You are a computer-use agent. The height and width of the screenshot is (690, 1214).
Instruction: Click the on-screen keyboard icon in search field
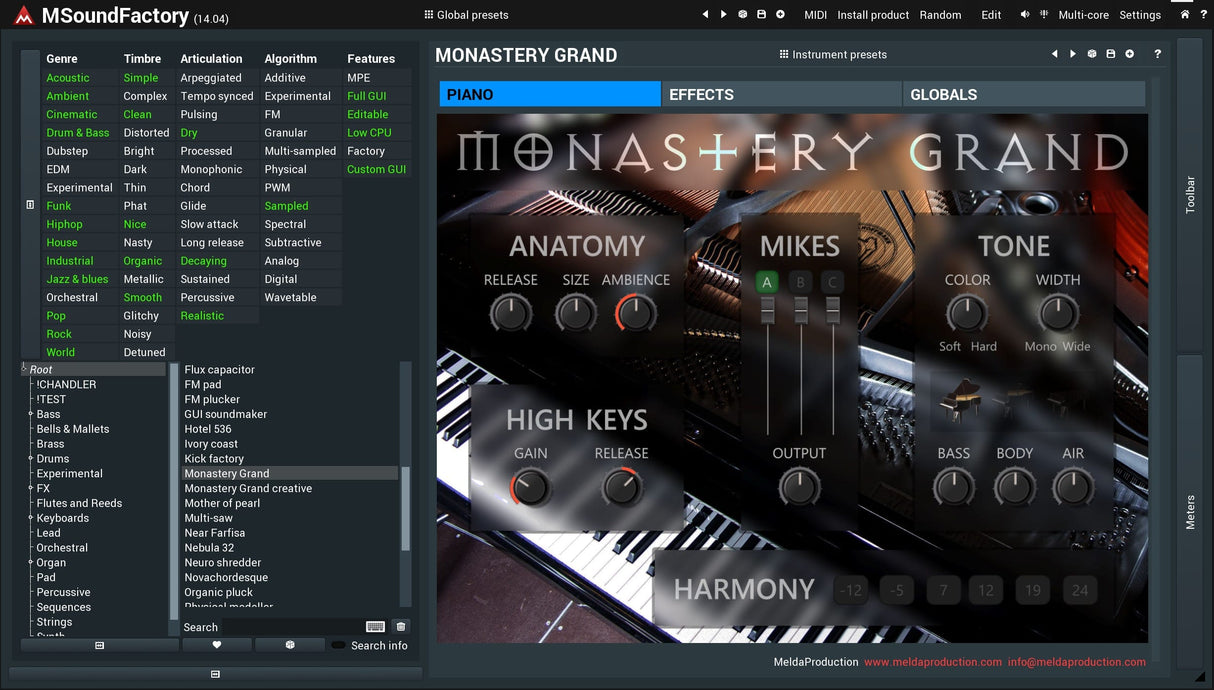tap(375, 627)
